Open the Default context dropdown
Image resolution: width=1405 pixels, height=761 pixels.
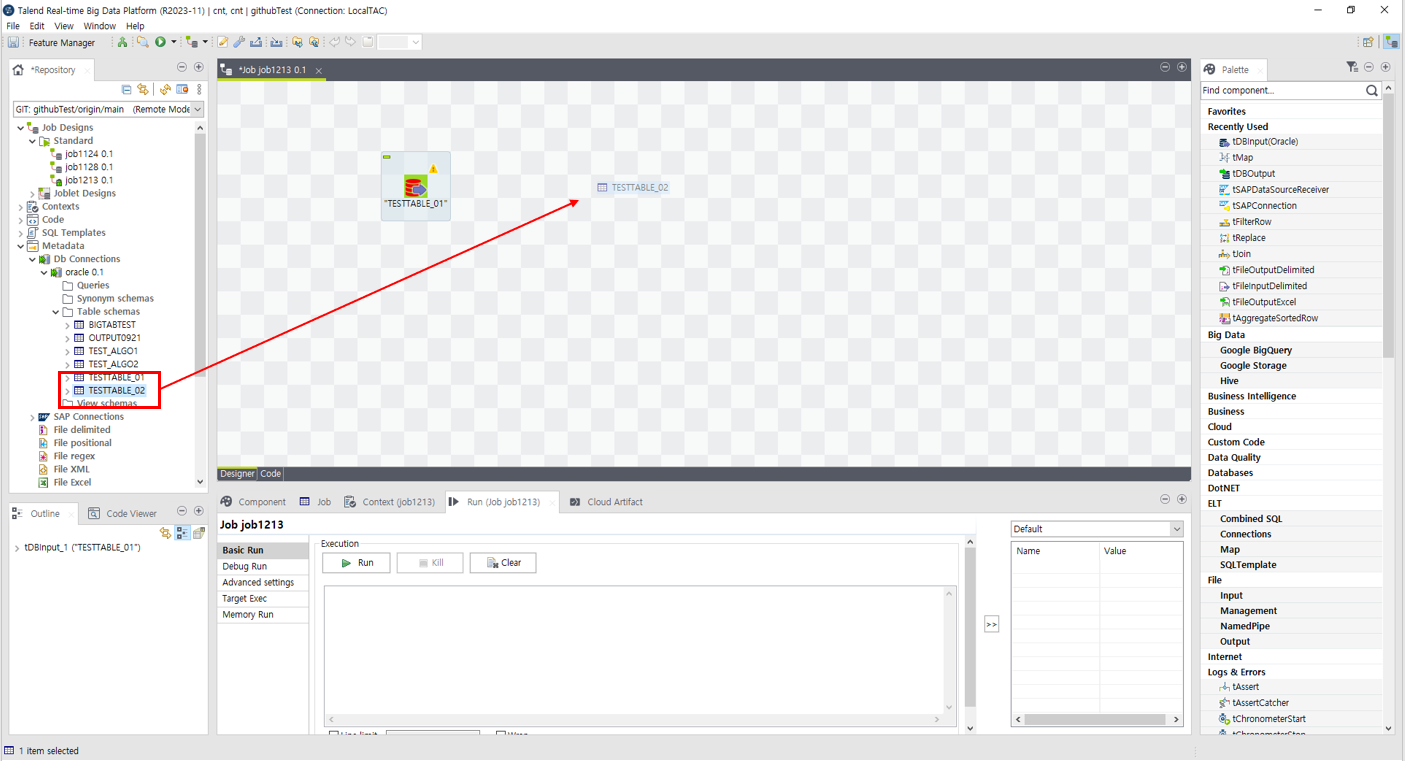click(x=1176, y=529)
